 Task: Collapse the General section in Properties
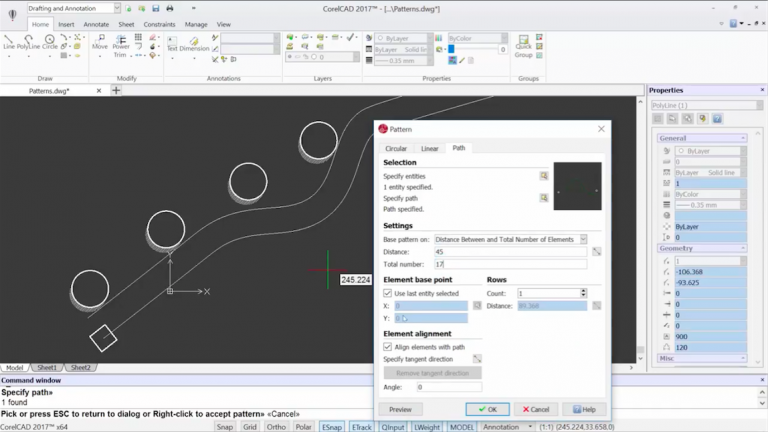click(x=742, y=138)
